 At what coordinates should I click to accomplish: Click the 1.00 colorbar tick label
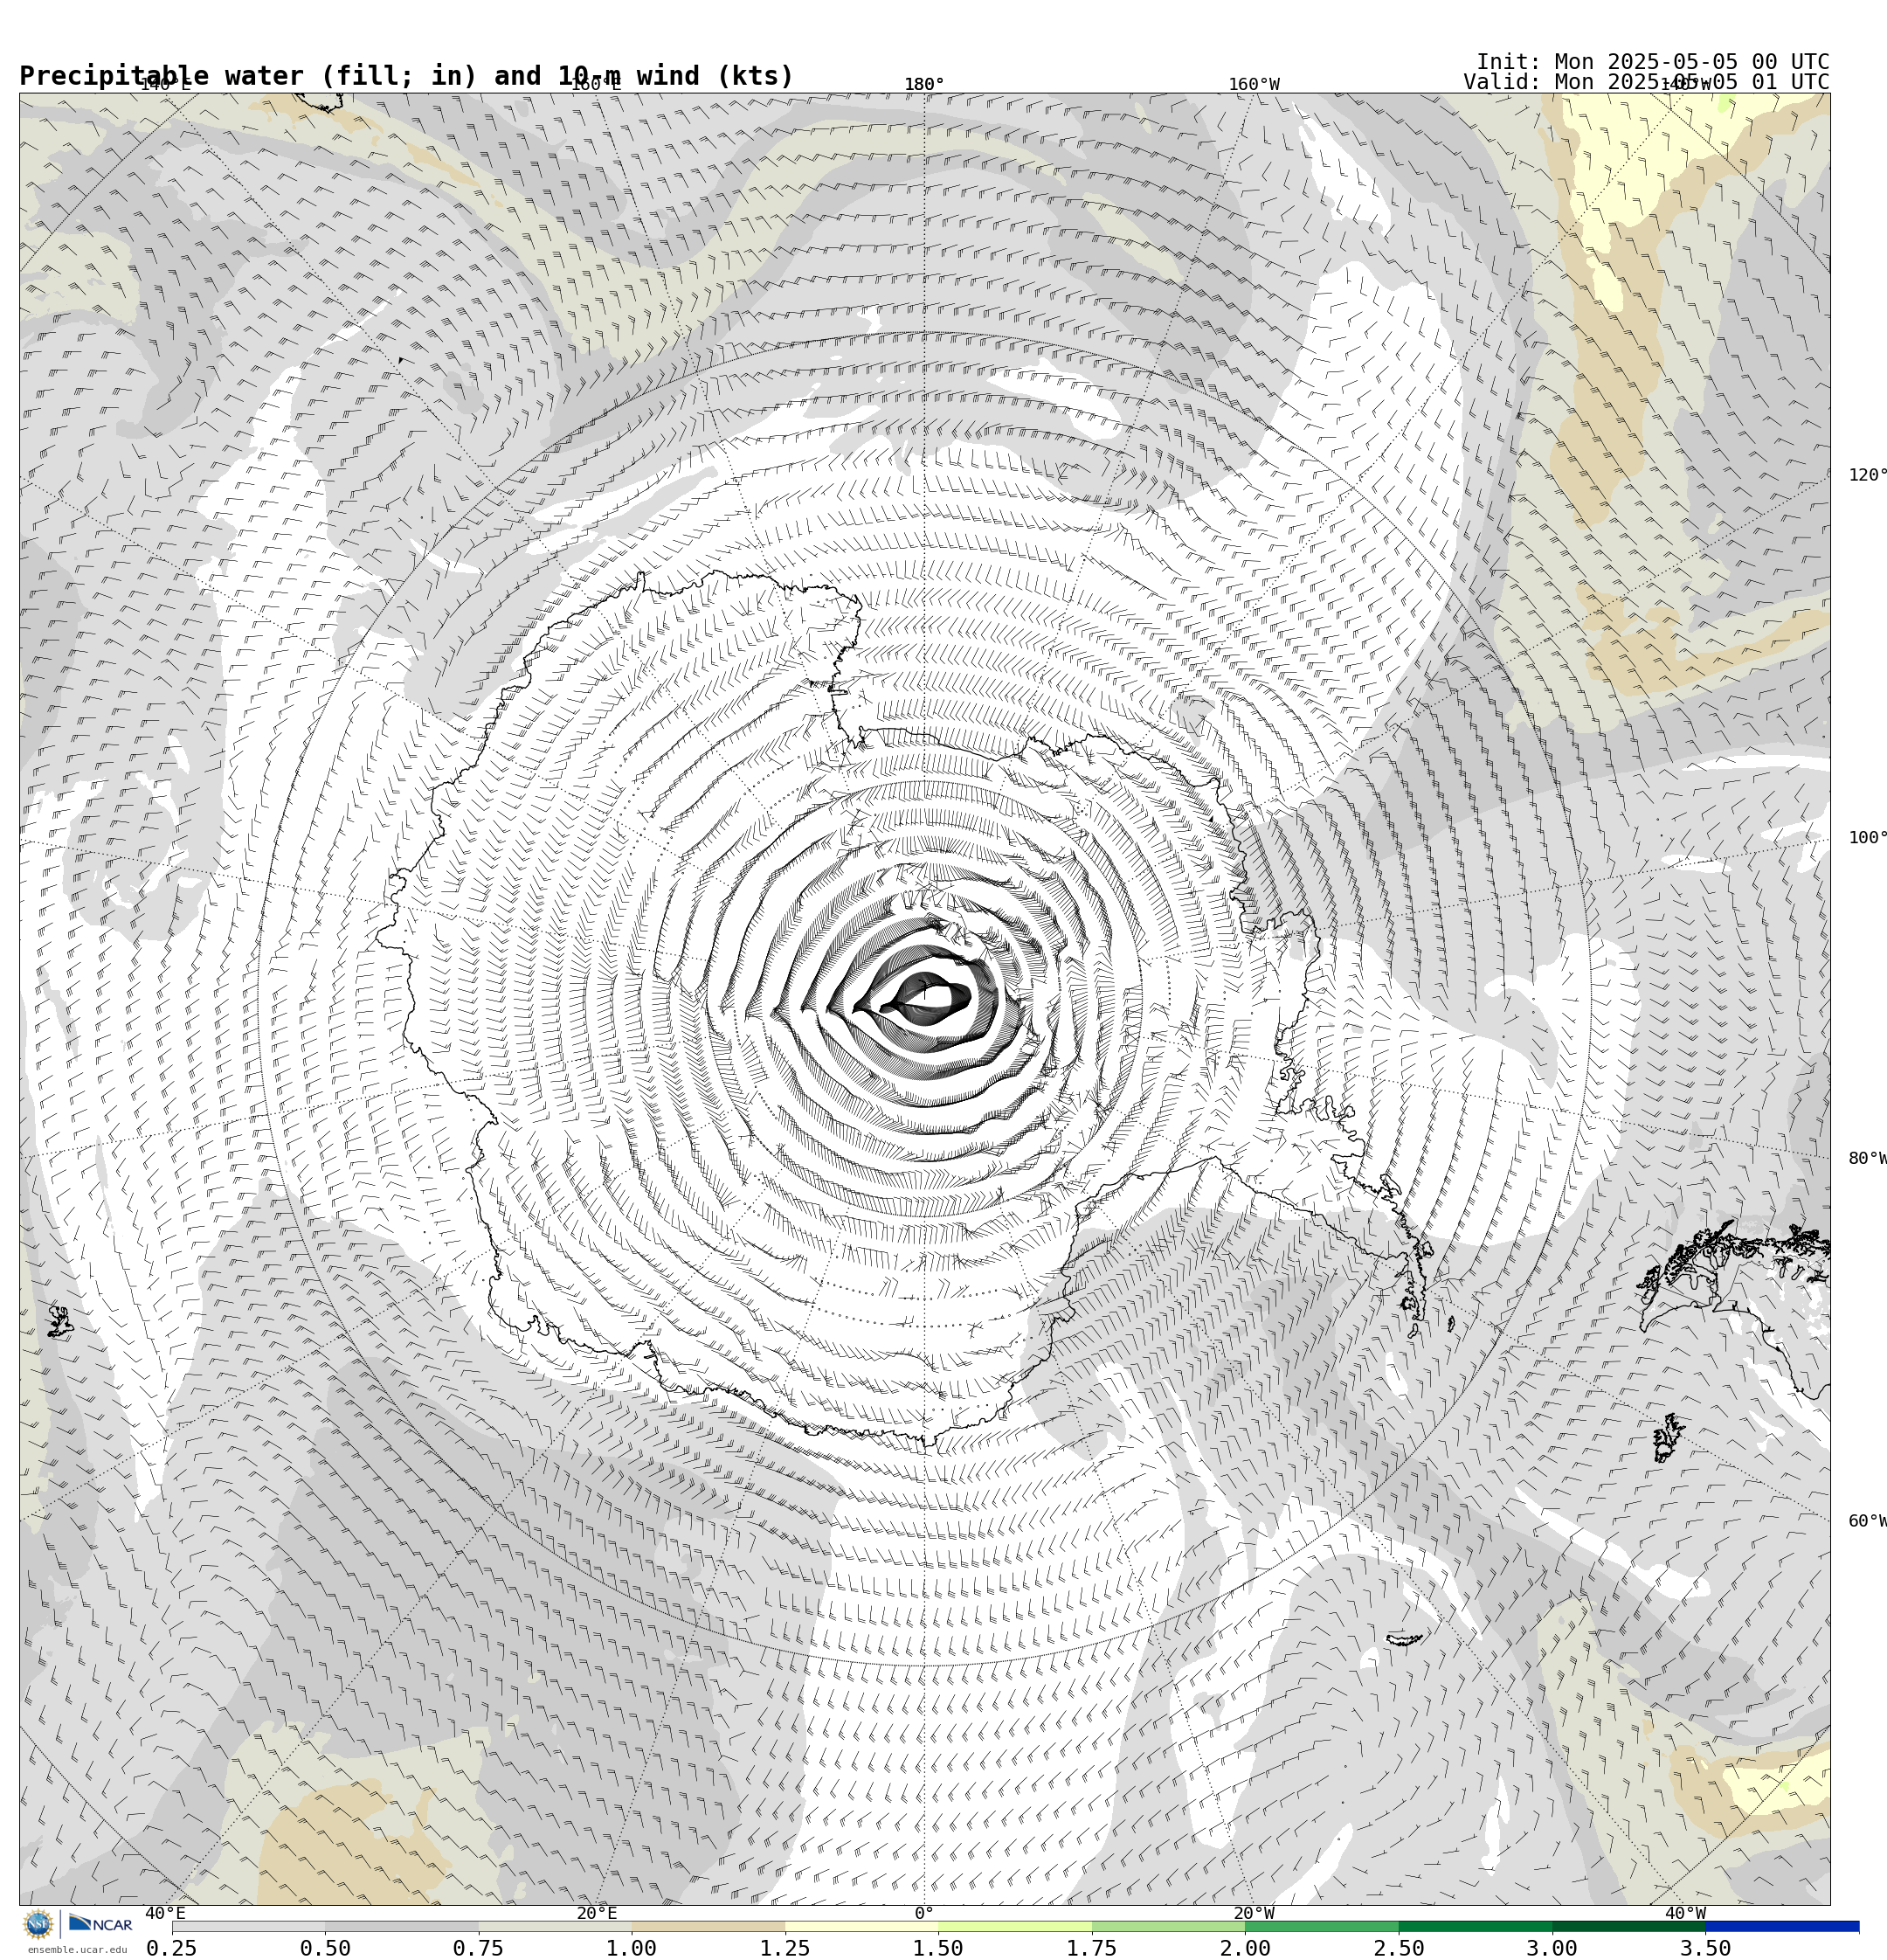[632, 1948]
